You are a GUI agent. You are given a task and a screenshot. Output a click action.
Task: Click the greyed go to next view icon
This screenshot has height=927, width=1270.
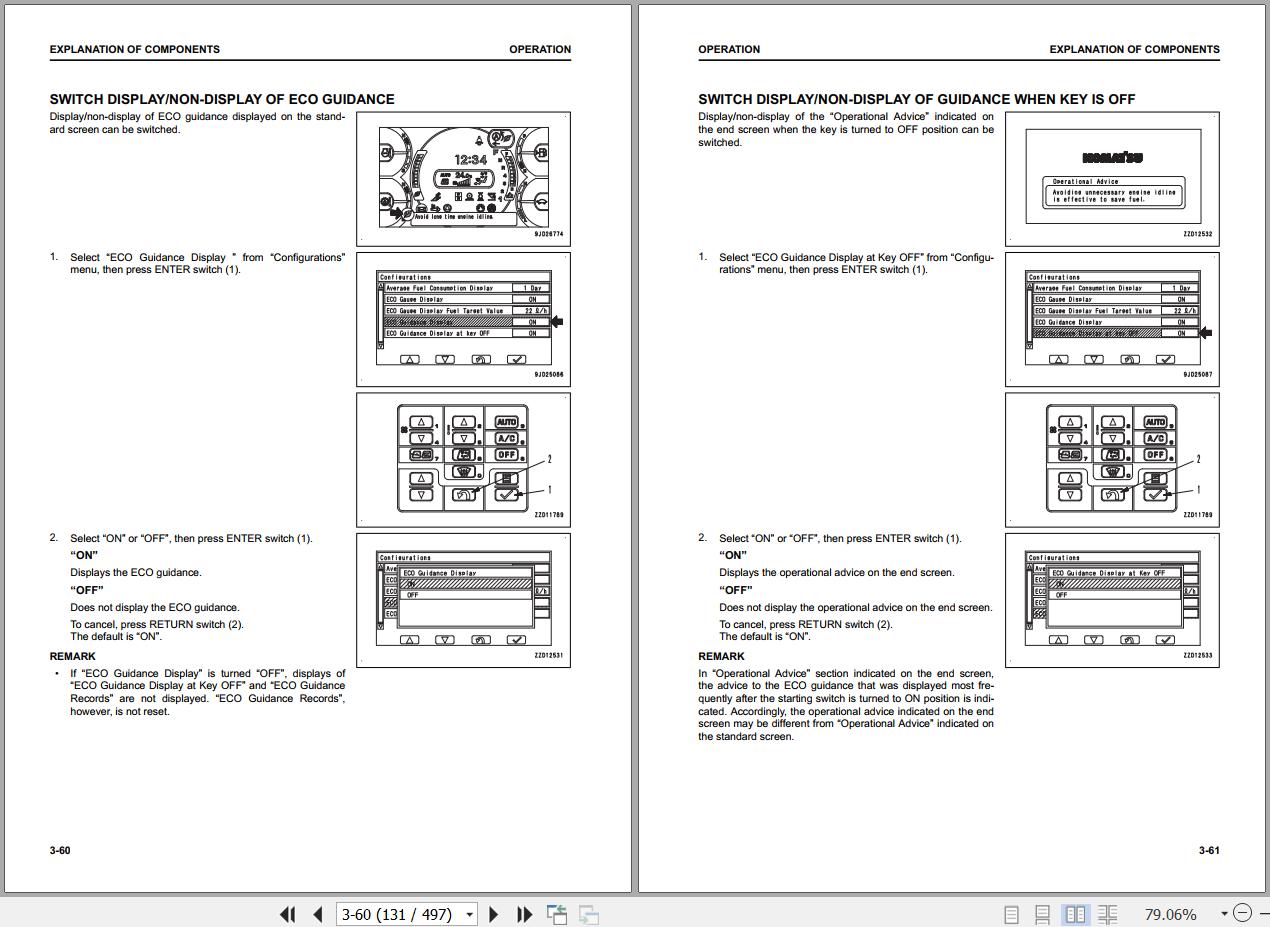(x=589, y=914)
